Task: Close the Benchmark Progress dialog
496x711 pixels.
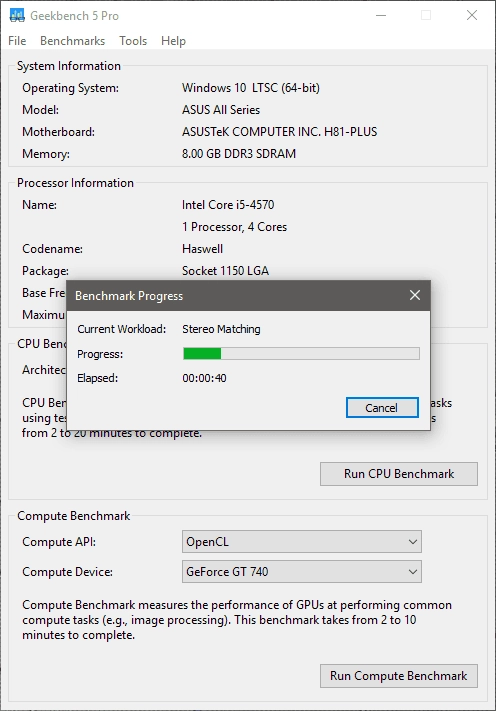Action: point(414,295)
